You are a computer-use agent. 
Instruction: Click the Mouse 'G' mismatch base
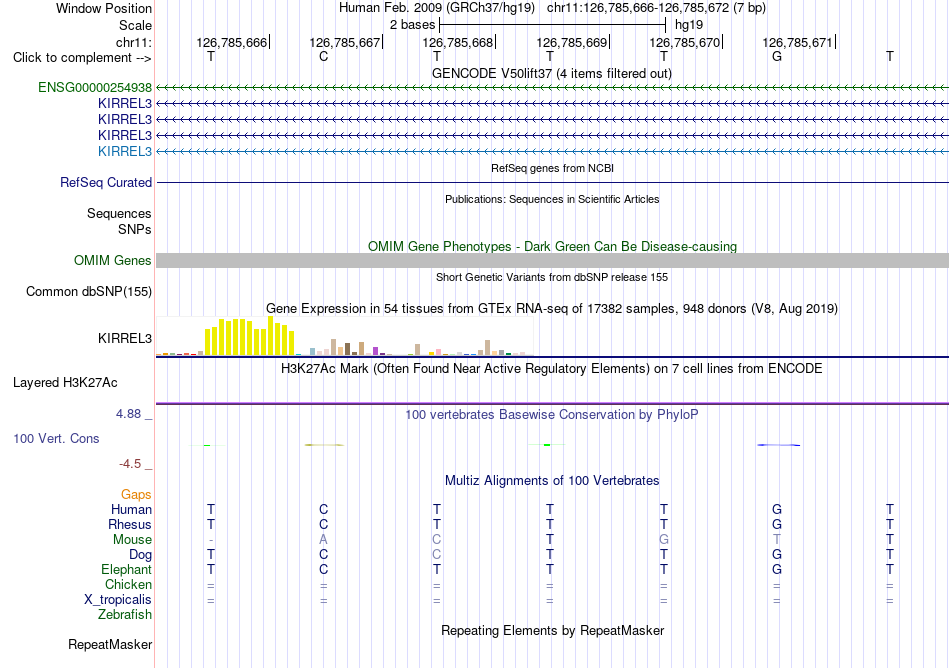[x=664, y=540]
